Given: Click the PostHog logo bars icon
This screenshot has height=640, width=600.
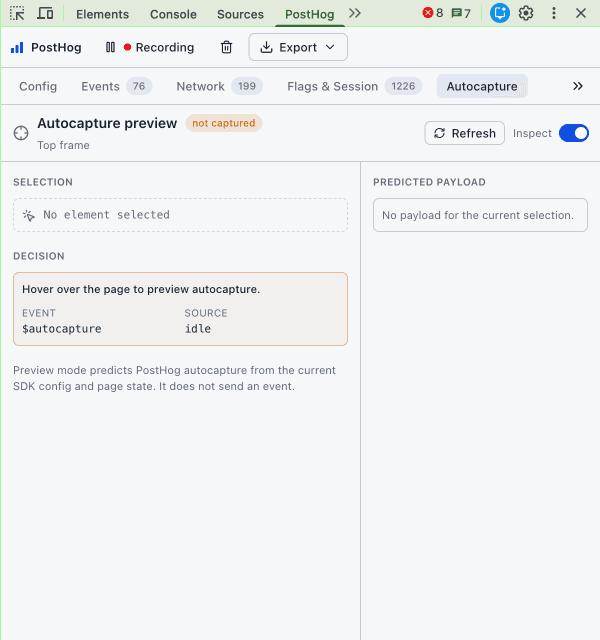Looking at the screenshot, I should (x=17, y=47).
